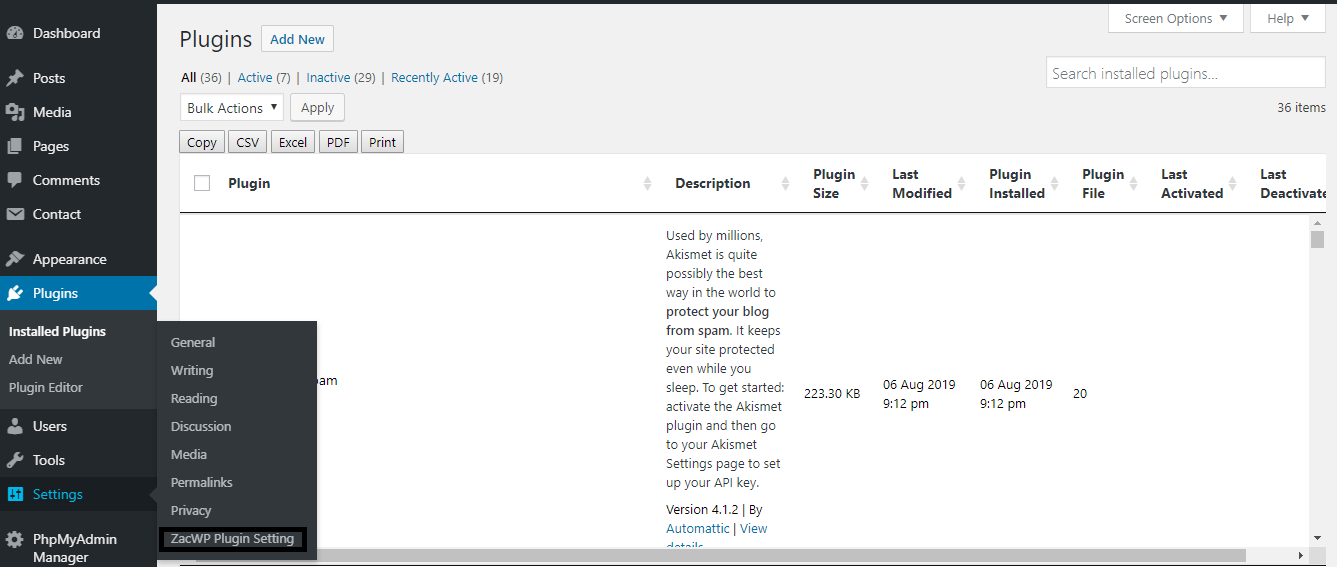This screenshot has height=567, width=1337.
Task: Click the Plugins plug icon
Action: point(15,293)
